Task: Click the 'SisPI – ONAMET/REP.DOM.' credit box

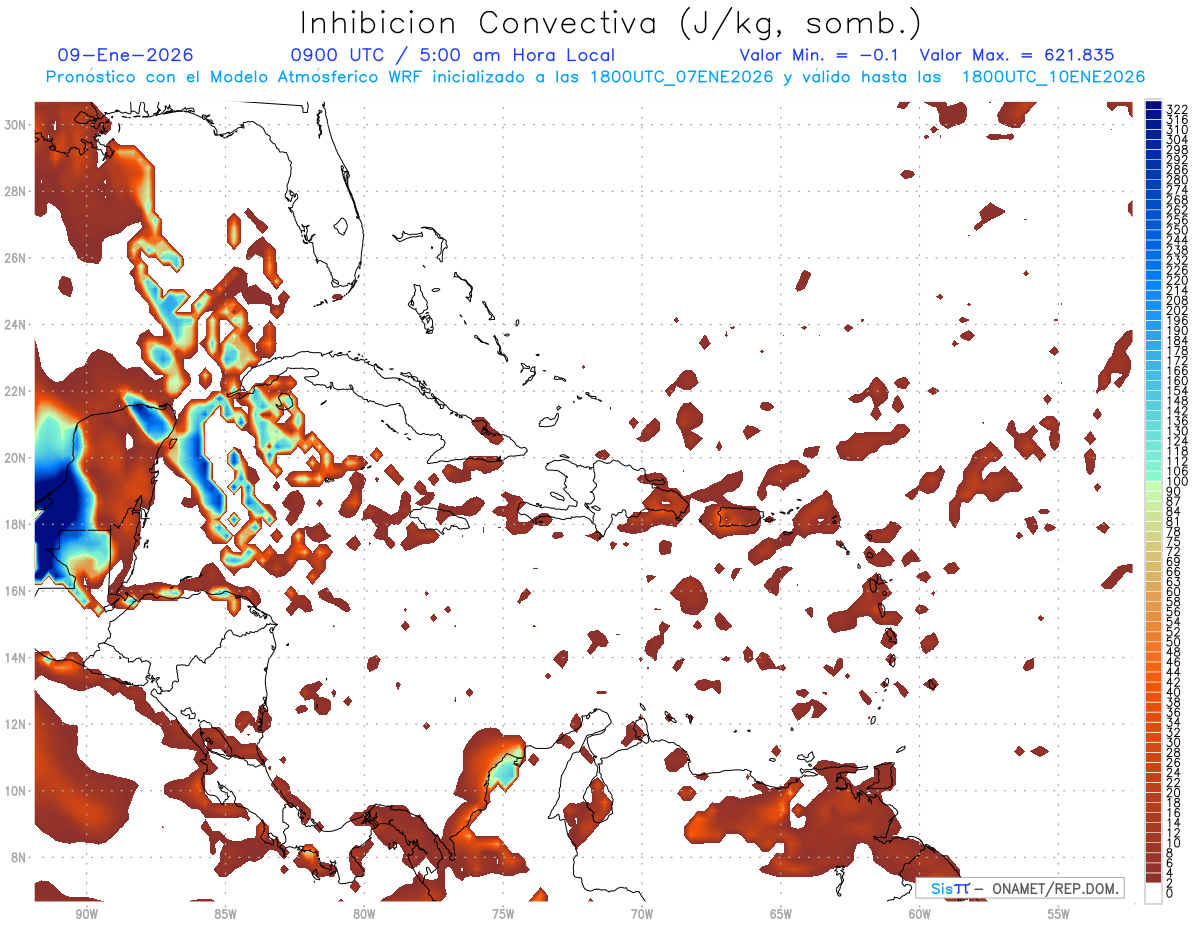Action: [1019, 888]
